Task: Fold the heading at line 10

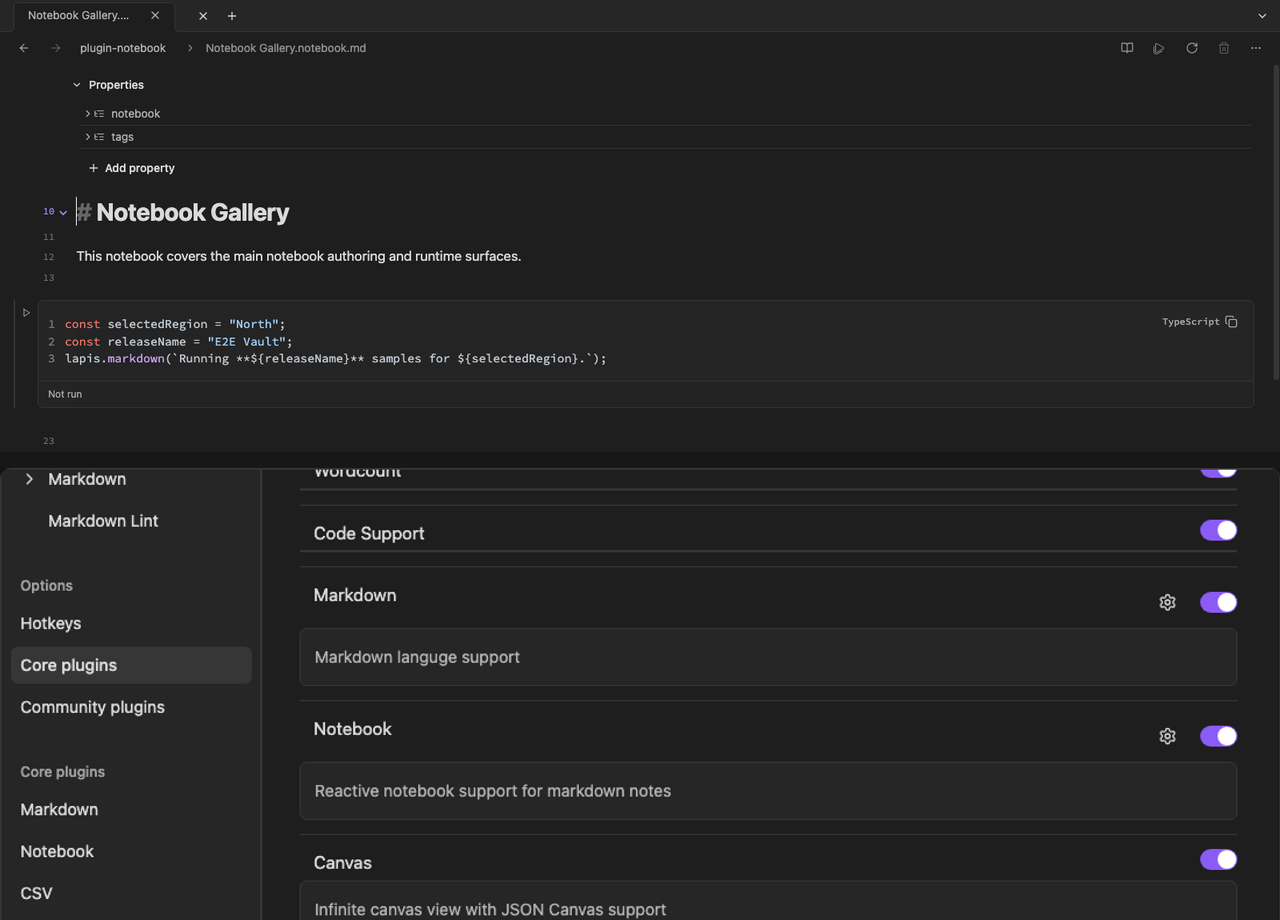Action: (x=63, y=212)
